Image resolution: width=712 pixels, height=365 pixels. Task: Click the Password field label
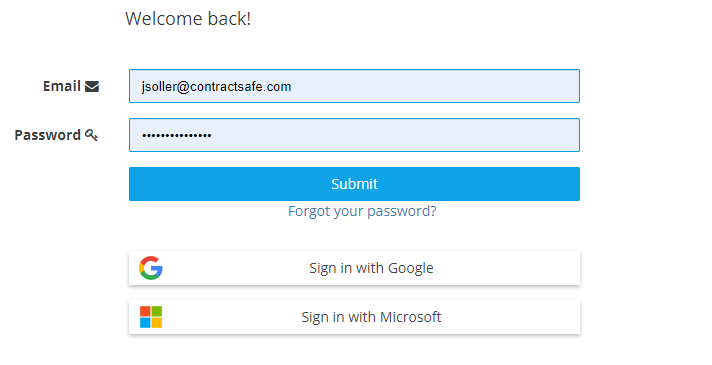click(x=48, y=135)
